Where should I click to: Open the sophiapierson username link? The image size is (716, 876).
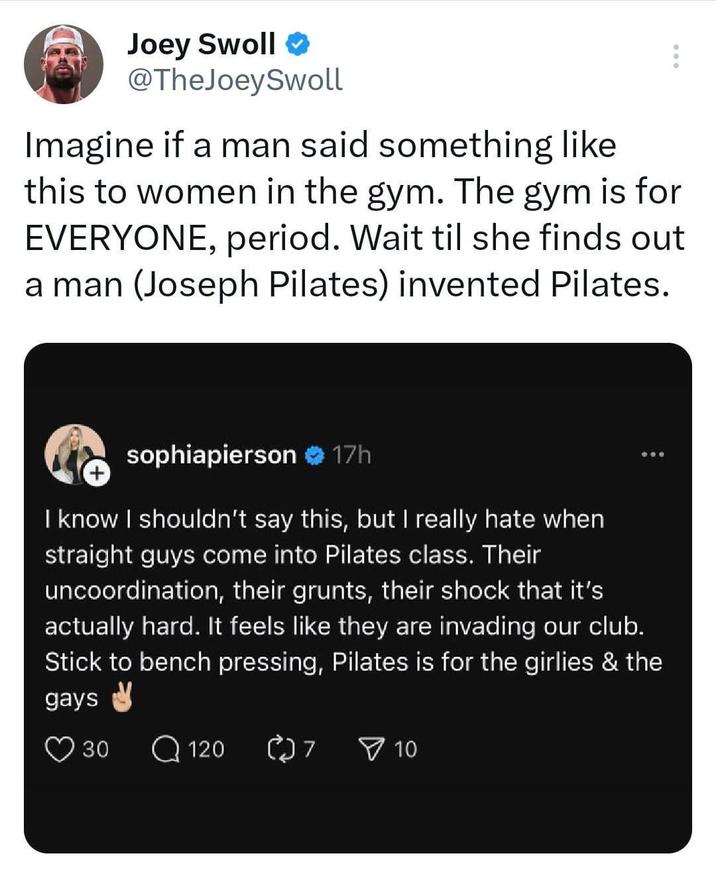211,456
